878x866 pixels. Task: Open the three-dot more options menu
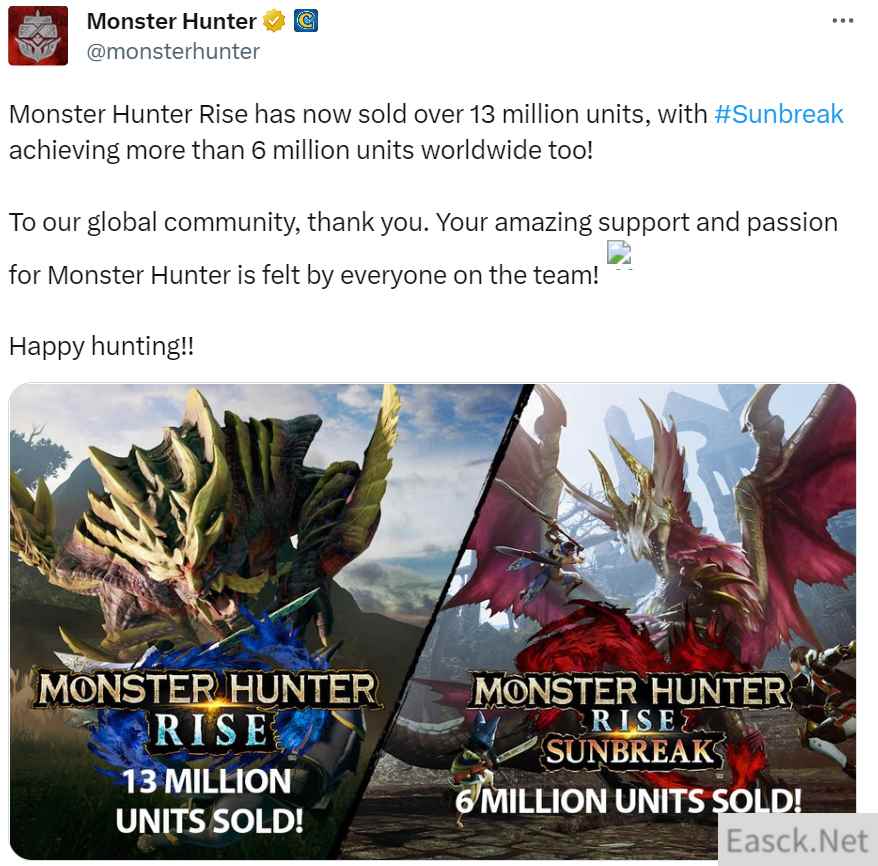842,21
